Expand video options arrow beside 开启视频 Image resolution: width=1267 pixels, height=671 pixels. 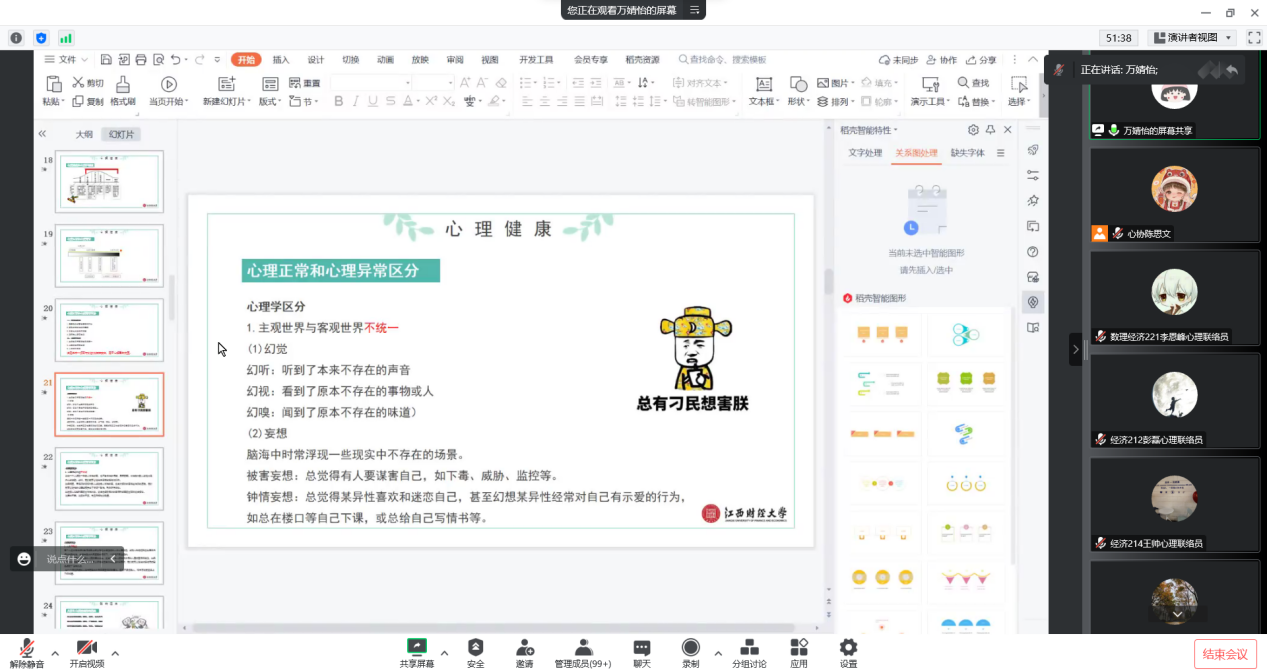[115, 654]
